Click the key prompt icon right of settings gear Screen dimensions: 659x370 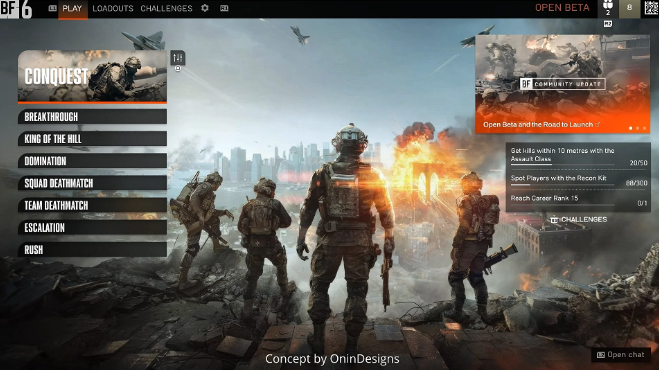pos(224,8)
